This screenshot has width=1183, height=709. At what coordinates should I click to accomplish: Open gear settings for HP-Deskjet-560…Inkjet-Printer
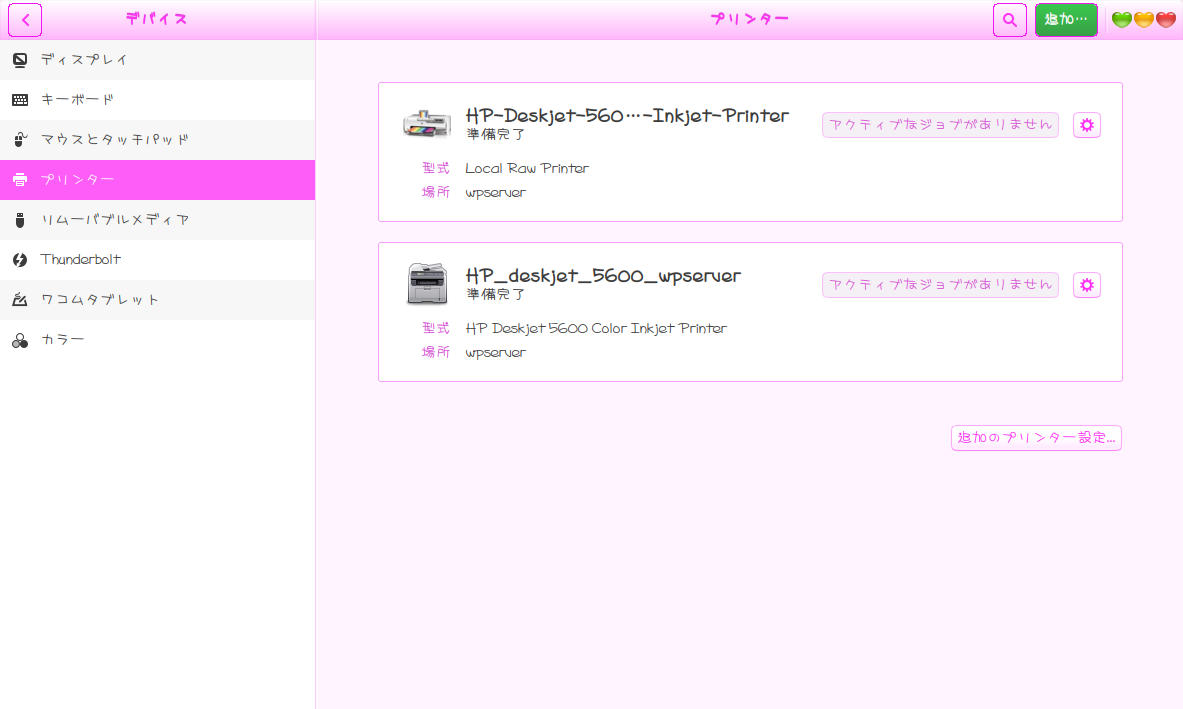point(1086,125)
